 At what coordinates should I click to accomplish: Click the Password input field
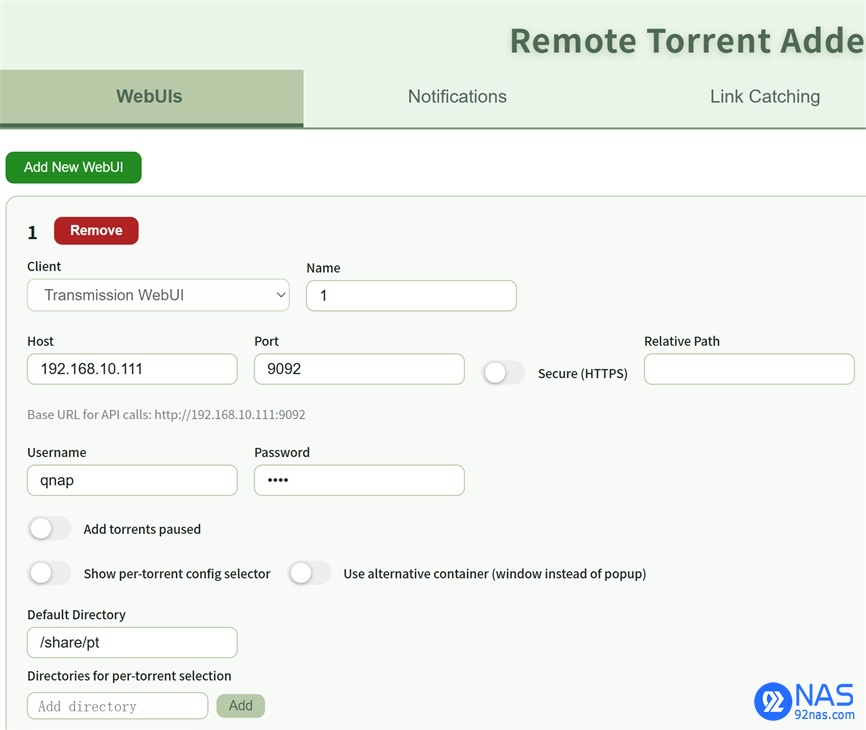359,480
